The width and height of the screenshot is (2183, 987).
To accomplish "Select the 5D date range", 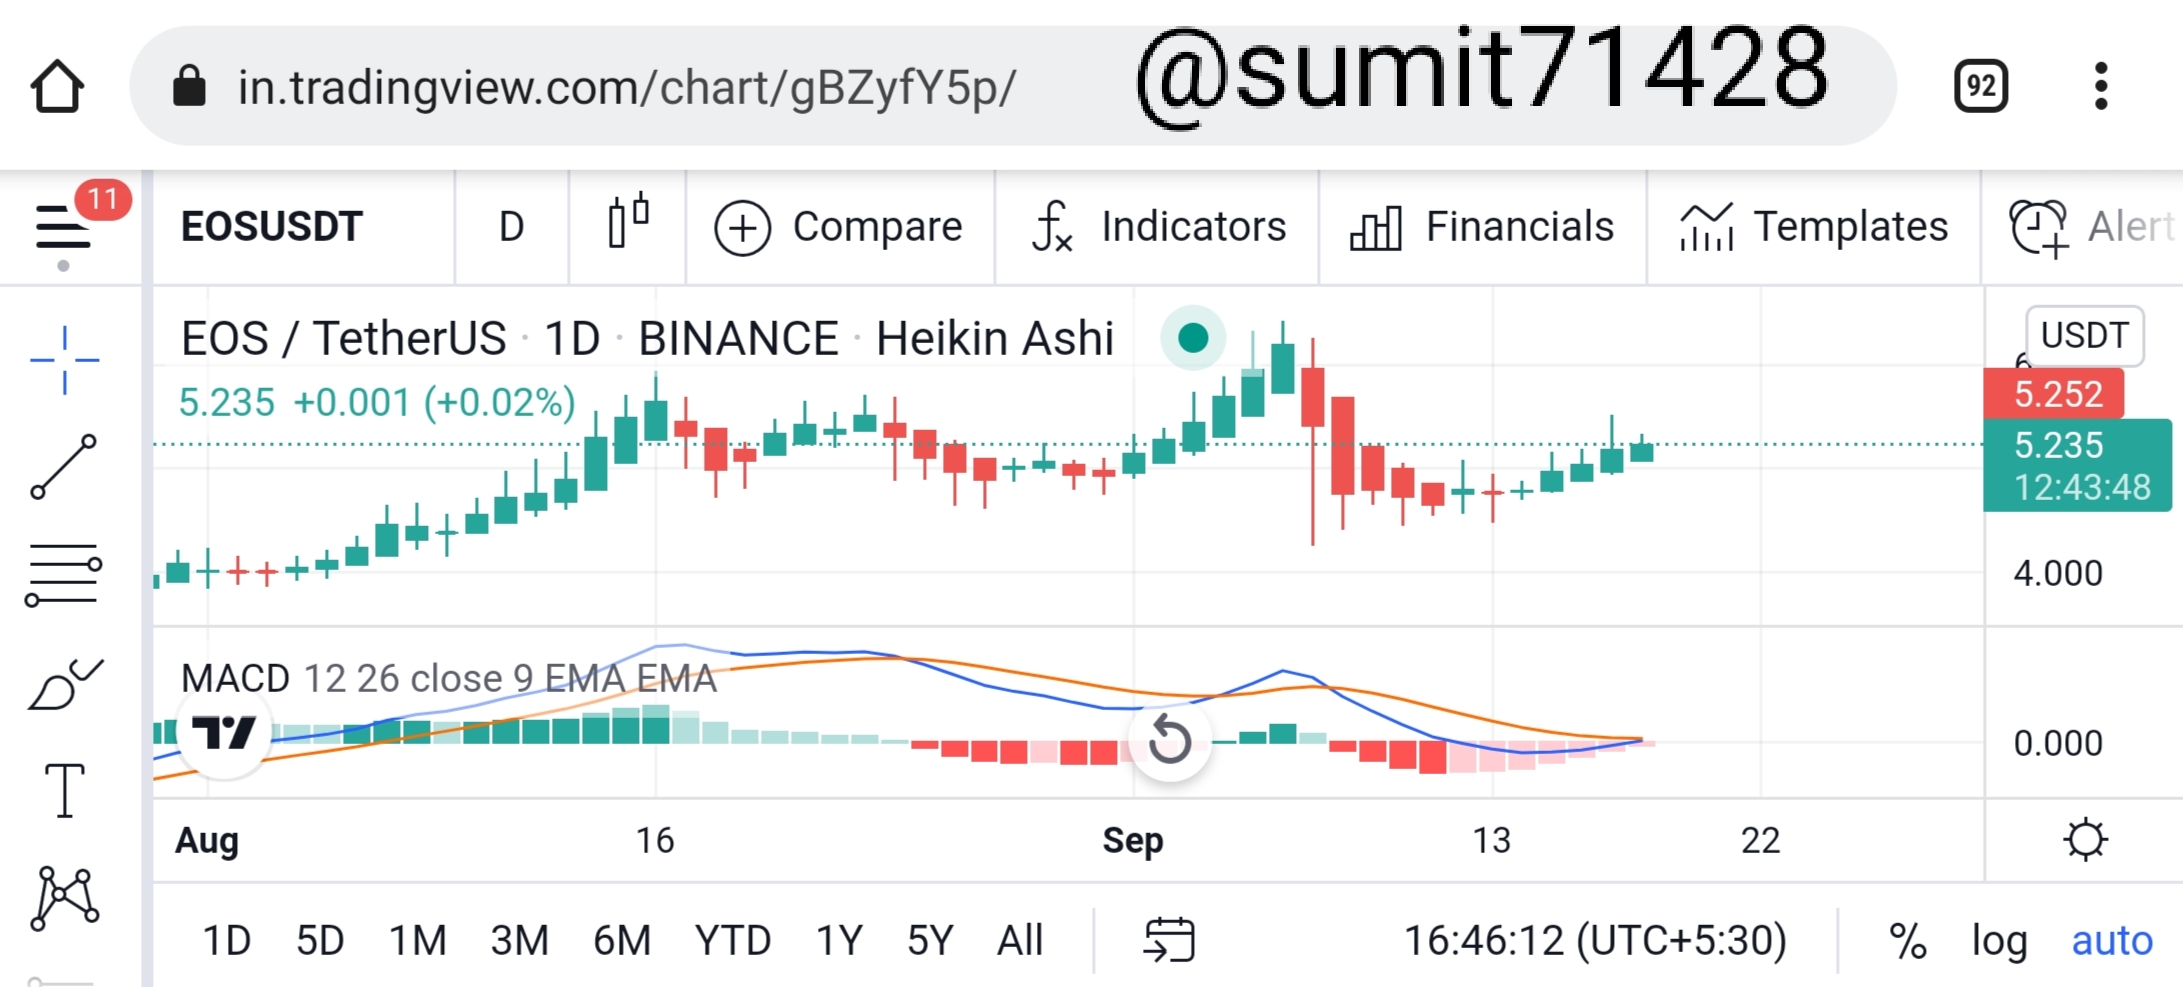I will tap(320, 941).
